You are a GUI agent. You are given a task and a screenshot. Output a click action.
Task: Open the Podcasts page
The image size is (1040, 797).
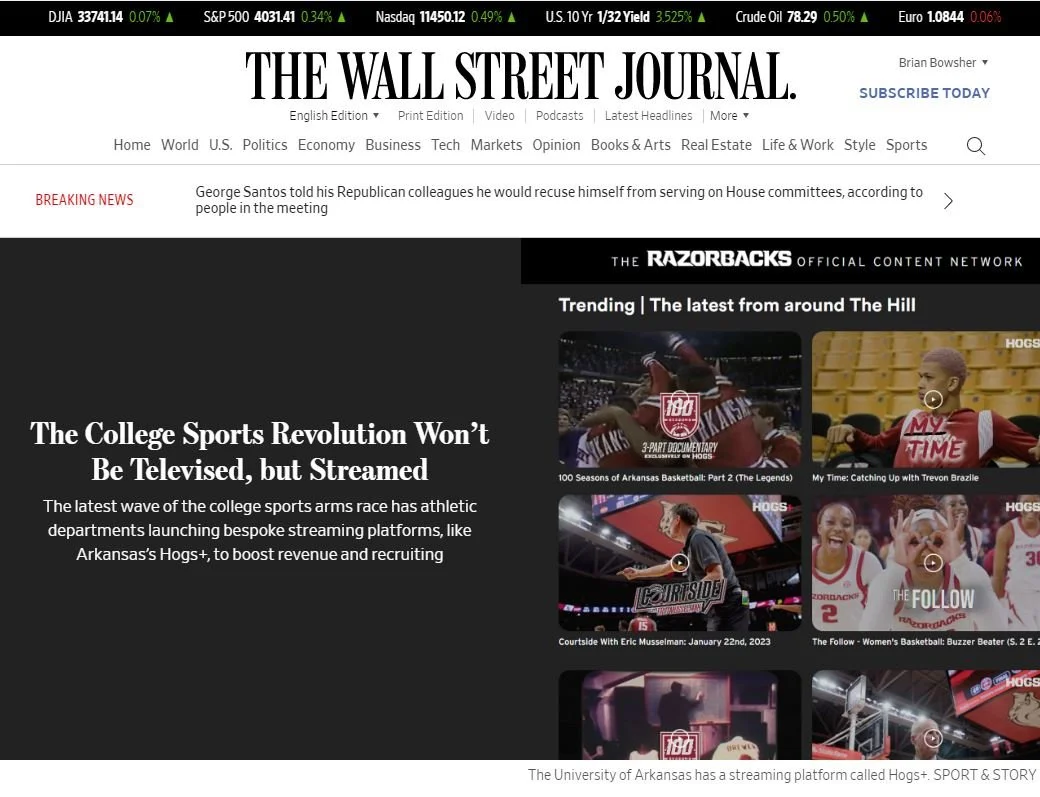pyautogui.click(x=559, y=115)
